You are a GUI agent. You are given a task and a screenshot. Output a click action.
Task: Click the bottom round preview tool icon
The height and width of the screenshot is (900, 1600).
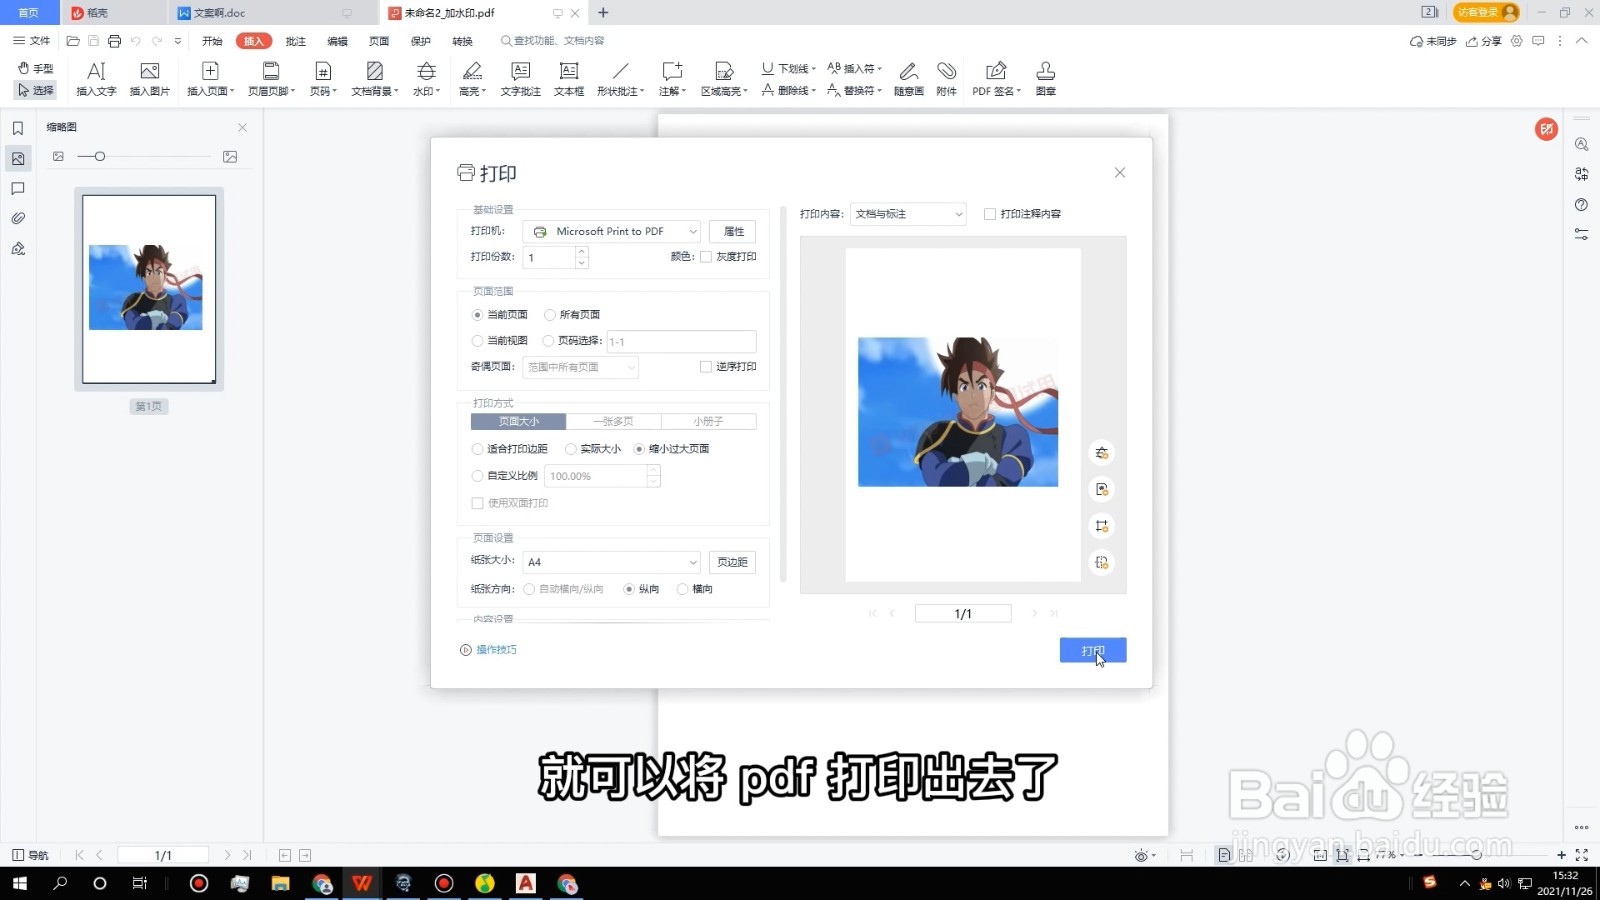1101,562
